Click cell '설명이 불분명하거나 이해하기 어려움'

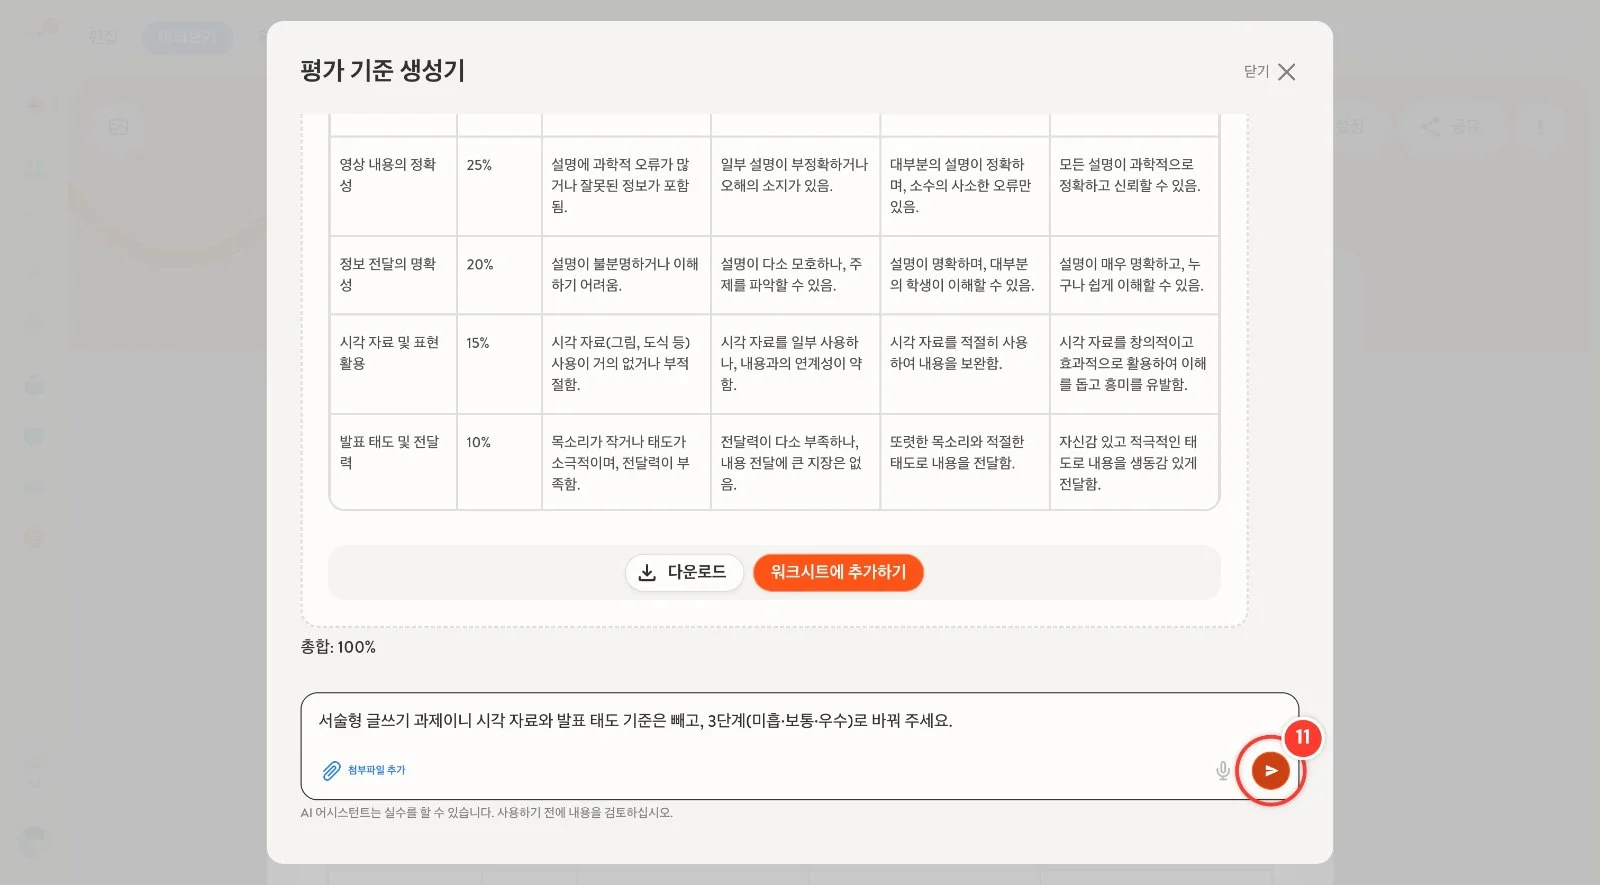(626, 275)
